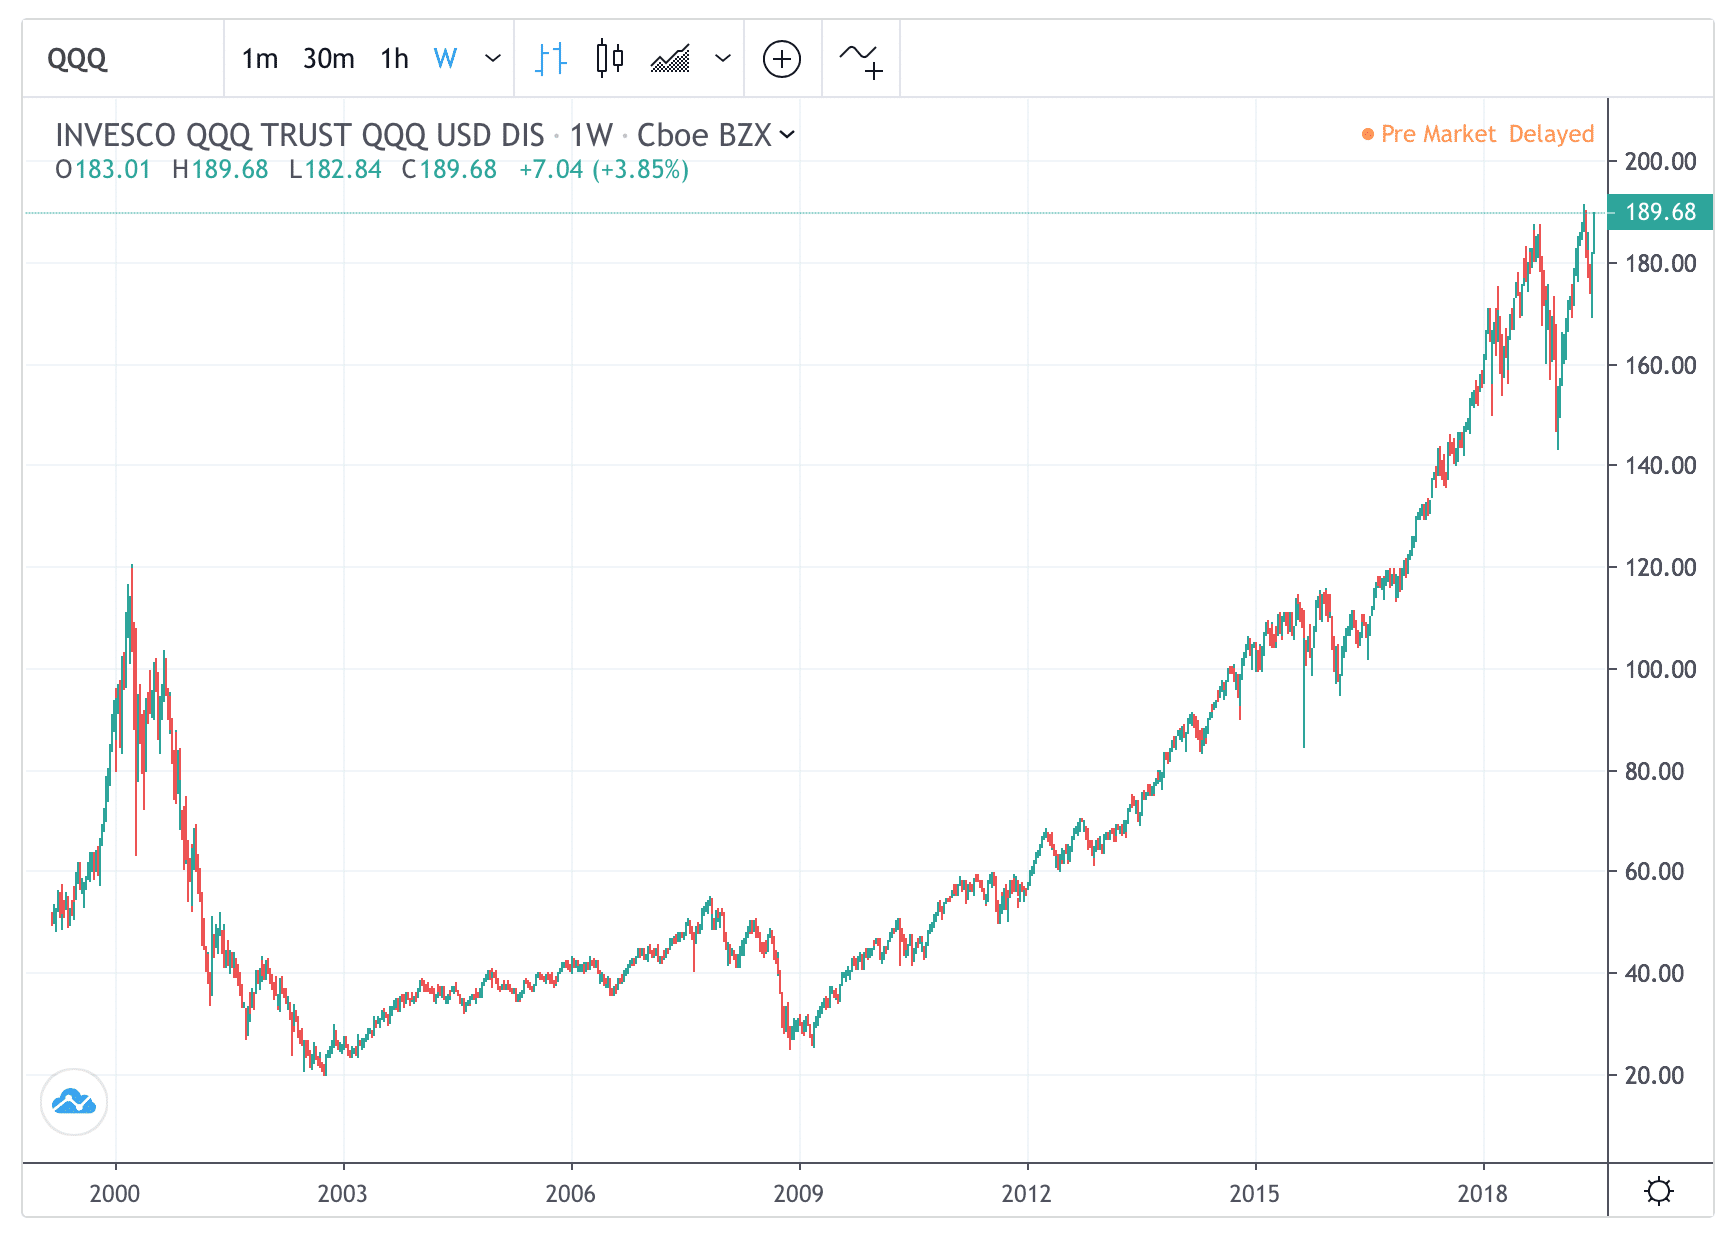
Task: Open the indicators menu icon
Action: [x=860, y=60]
